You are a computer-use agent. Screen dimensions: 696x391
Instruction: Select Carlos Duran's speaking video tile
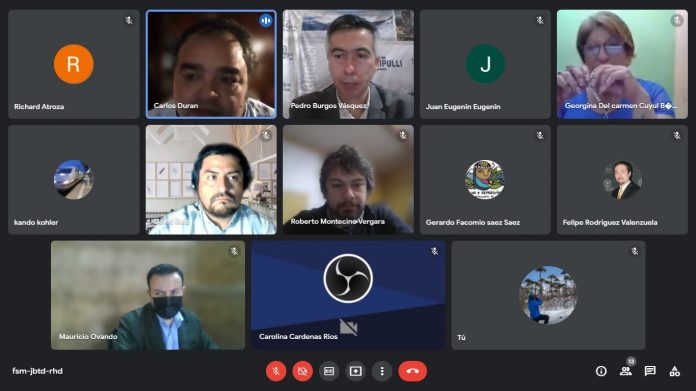tap(211, 64)
